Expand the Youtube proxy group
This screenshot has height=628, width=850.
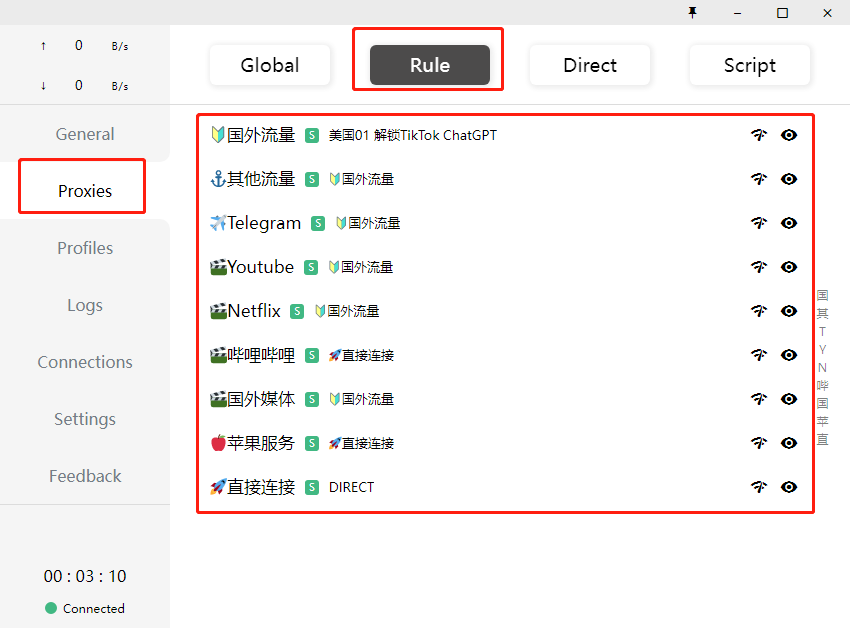[504, 267]
